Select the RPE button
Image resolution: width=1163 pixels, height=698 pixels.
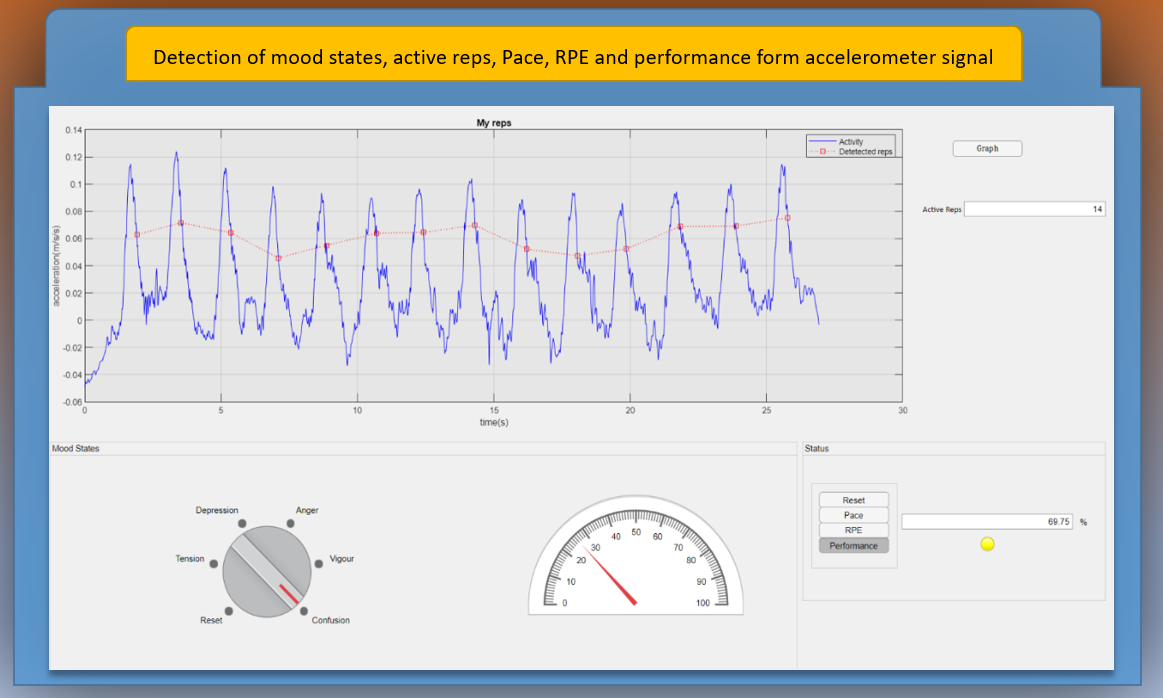click(x=853, y=530)
